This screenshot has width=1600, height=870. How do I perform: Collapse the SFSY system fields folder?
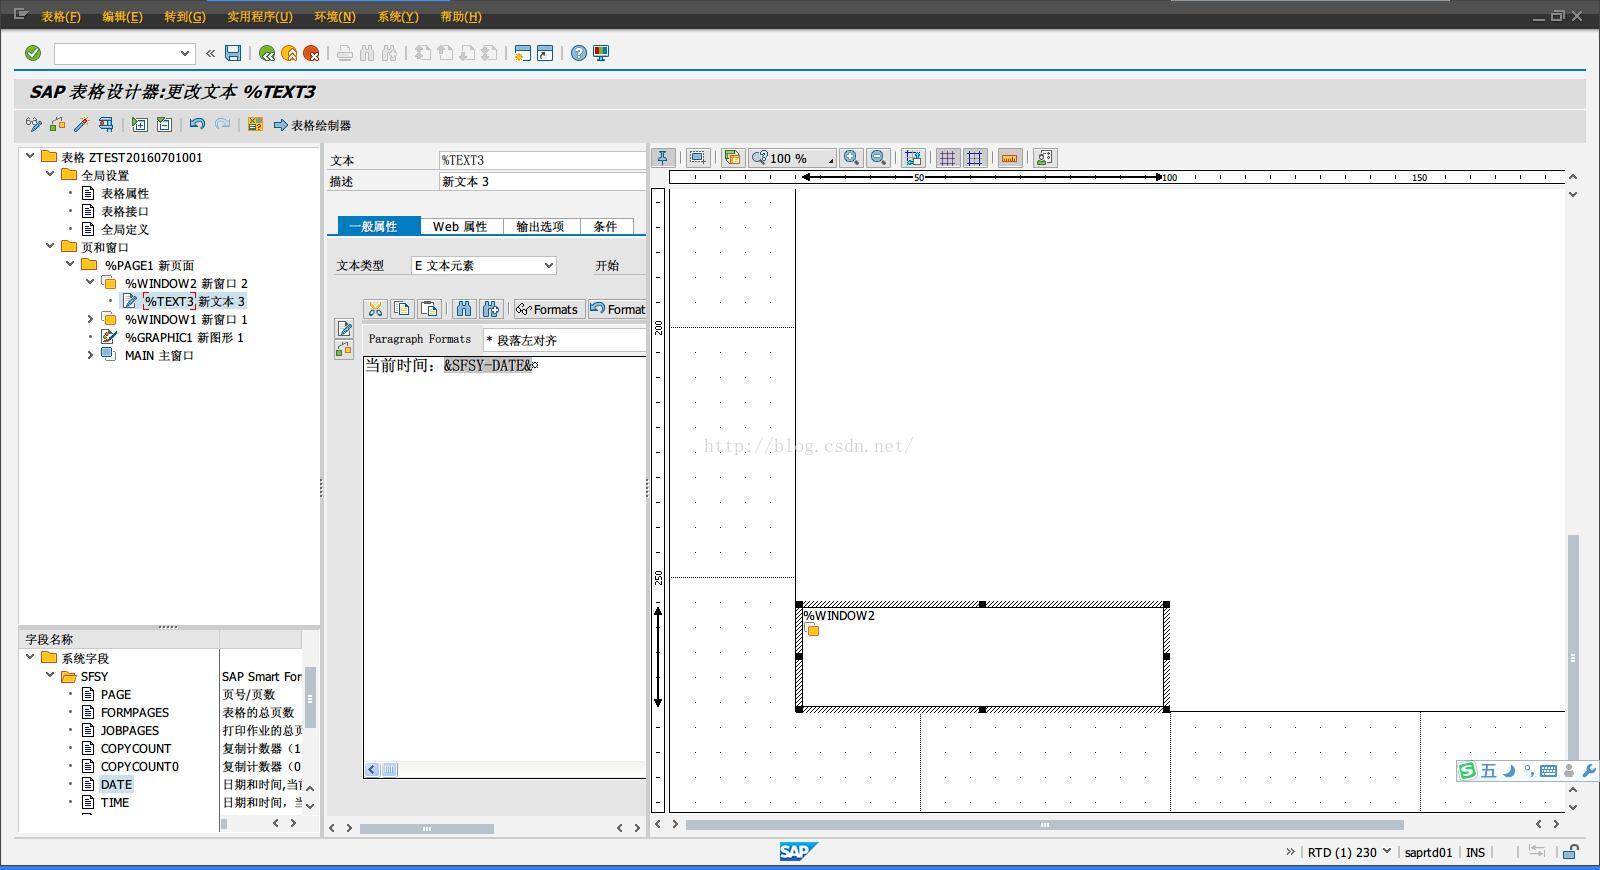pyautogui.click(x=50, y=676)
